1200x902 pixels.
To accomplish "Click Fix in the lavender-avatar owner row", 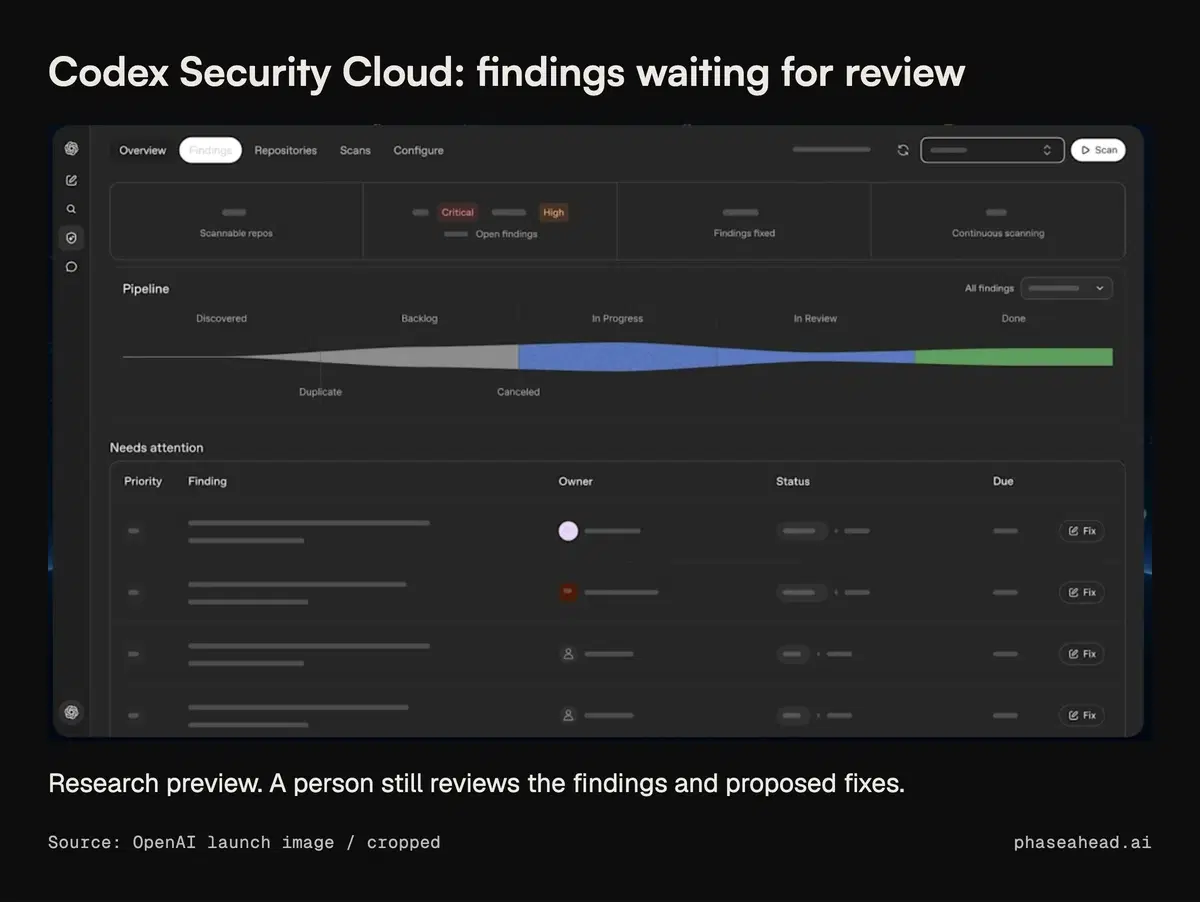I will (1082, 531).
